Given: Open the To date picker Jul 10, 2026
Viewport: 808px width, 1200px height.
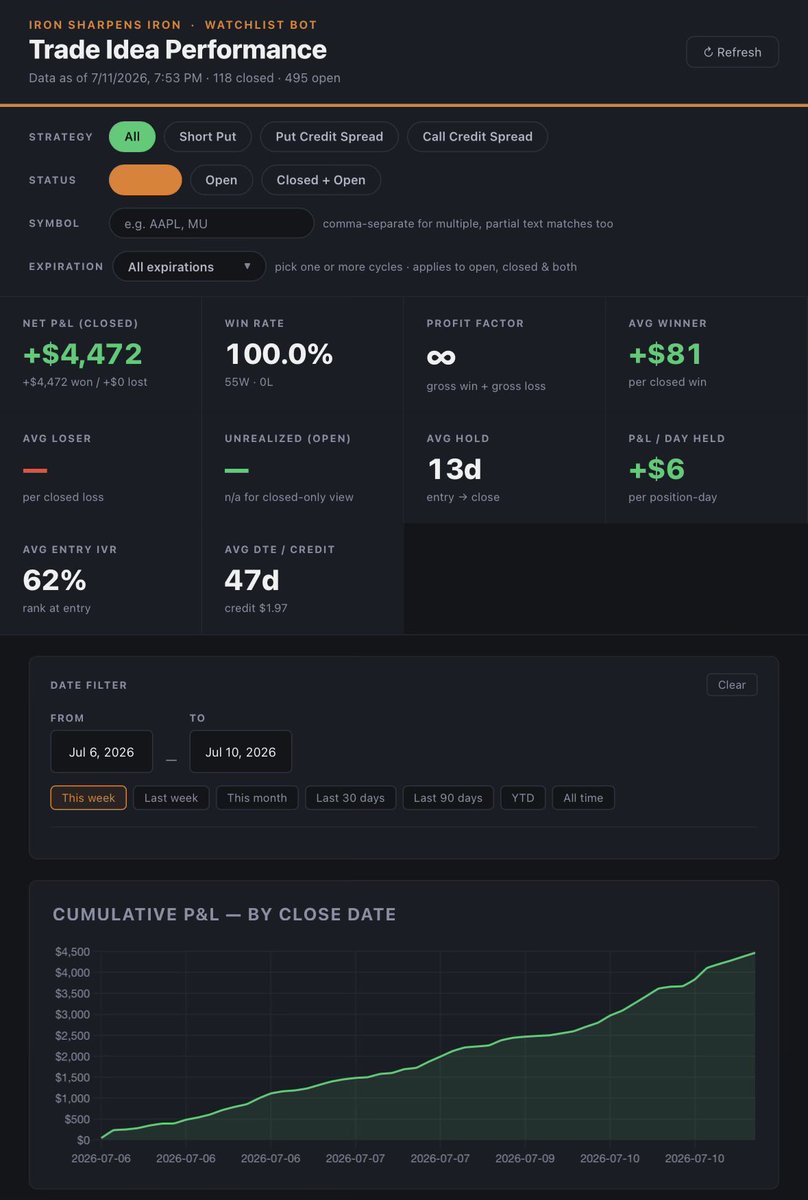Looking at the screenshot, I should click(x=240, y=752).
